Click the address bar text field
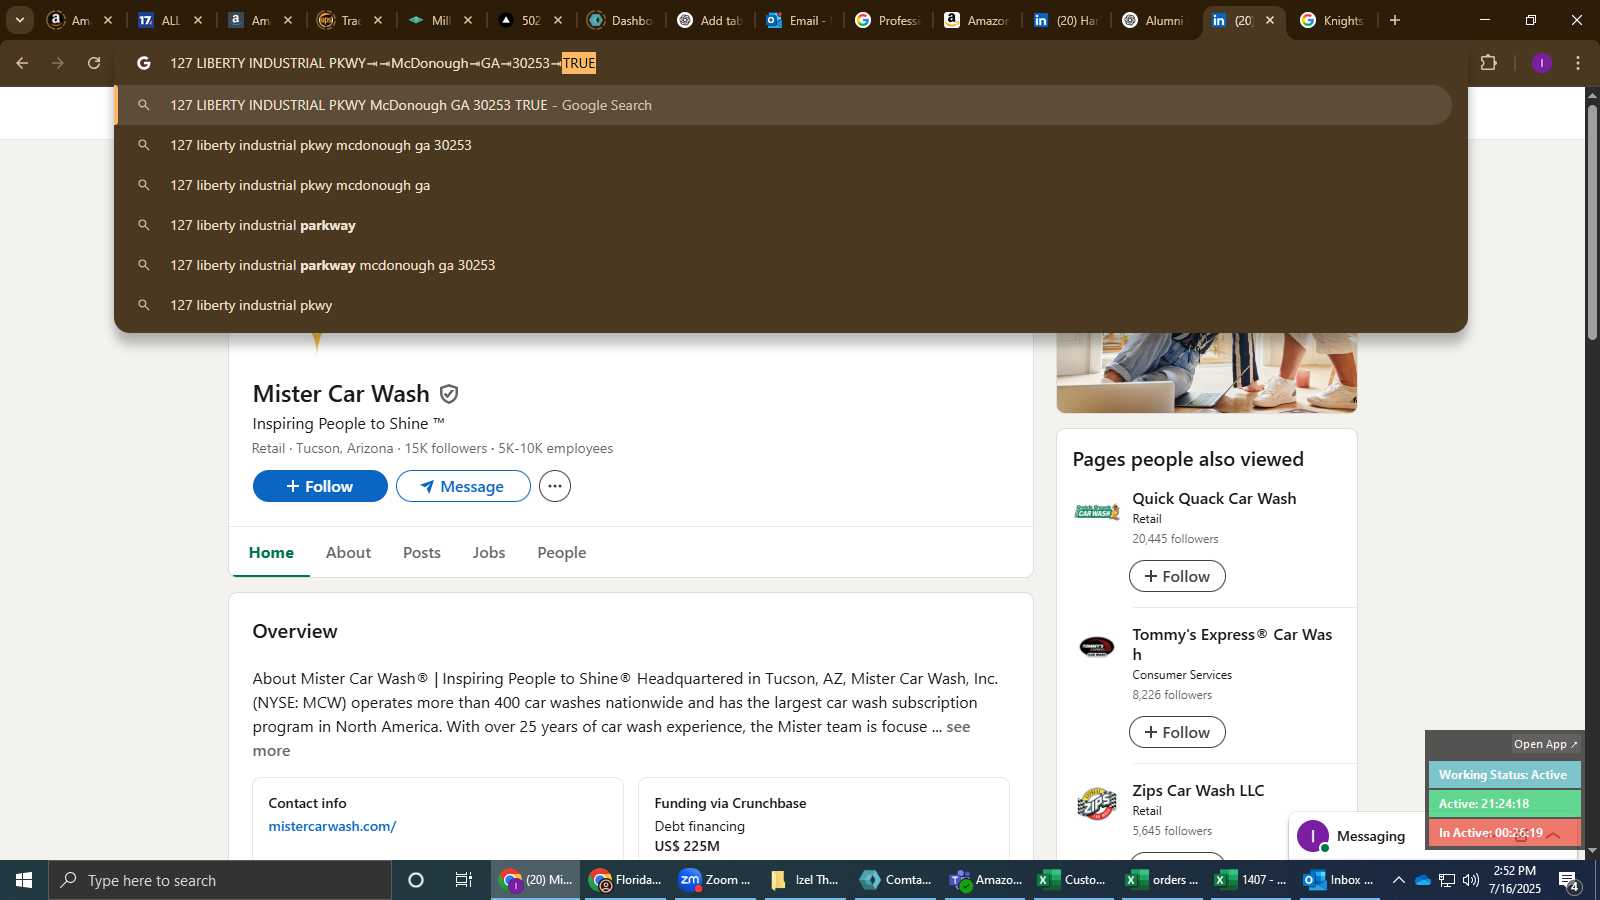 (x=790, y=63)
